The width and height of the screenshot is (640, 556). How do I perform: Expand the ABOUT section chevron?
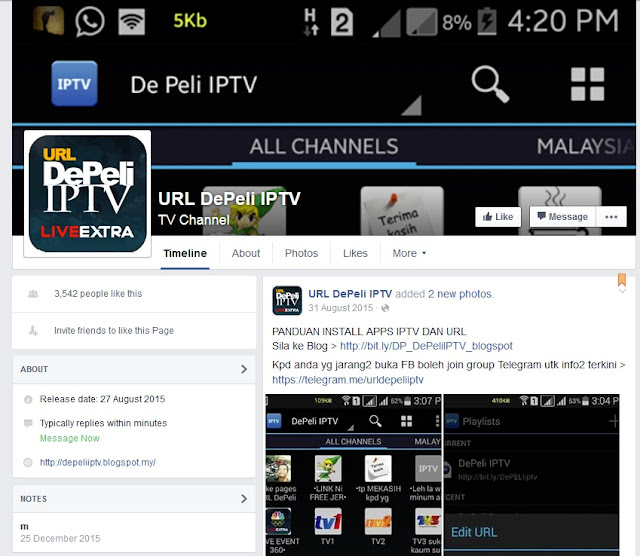244,369
